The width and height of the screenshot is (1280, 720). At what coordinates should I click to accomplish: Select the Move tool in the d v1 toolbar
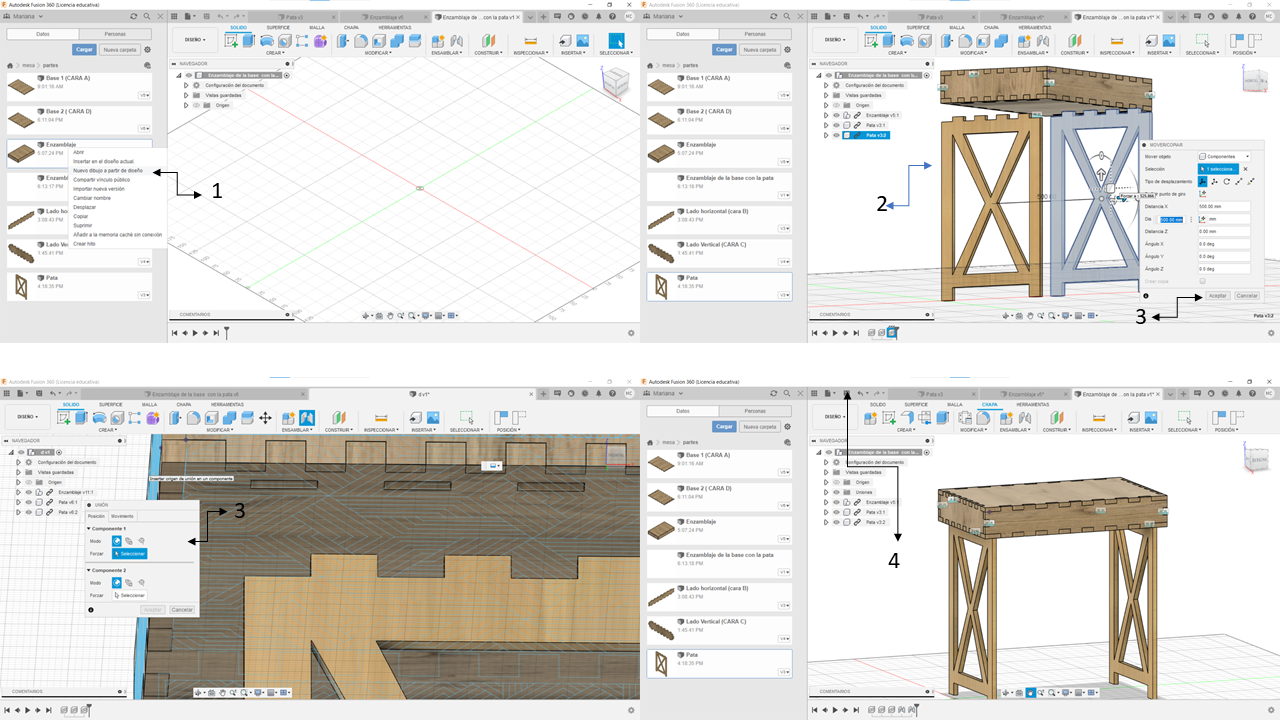click(x=265, y=418)
